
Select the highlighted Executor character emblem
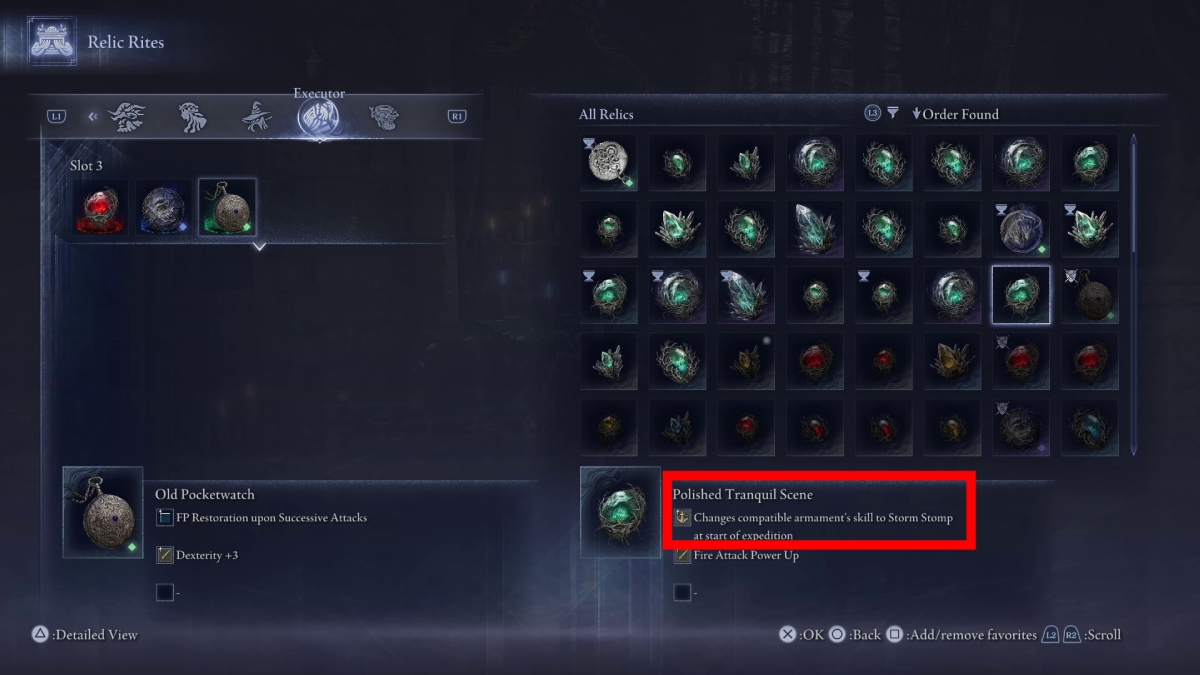pos(319,119)
